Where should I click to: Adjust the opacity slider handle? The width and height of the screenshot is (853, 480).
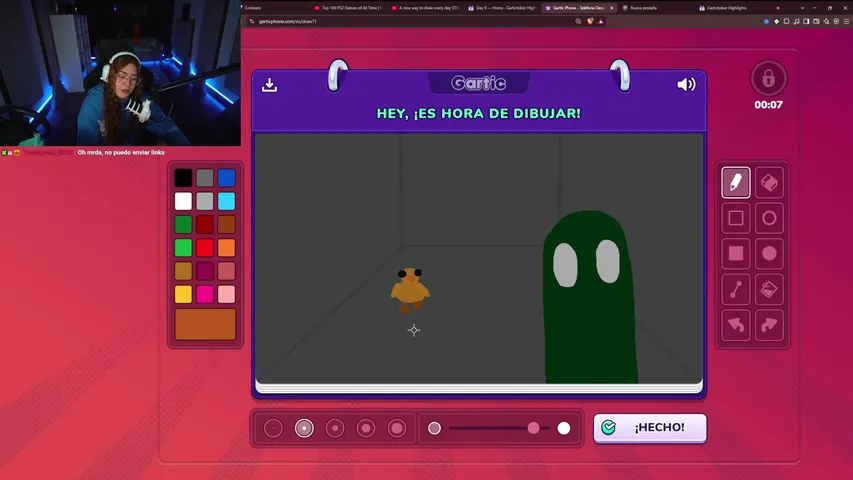[x=533, y=428]
